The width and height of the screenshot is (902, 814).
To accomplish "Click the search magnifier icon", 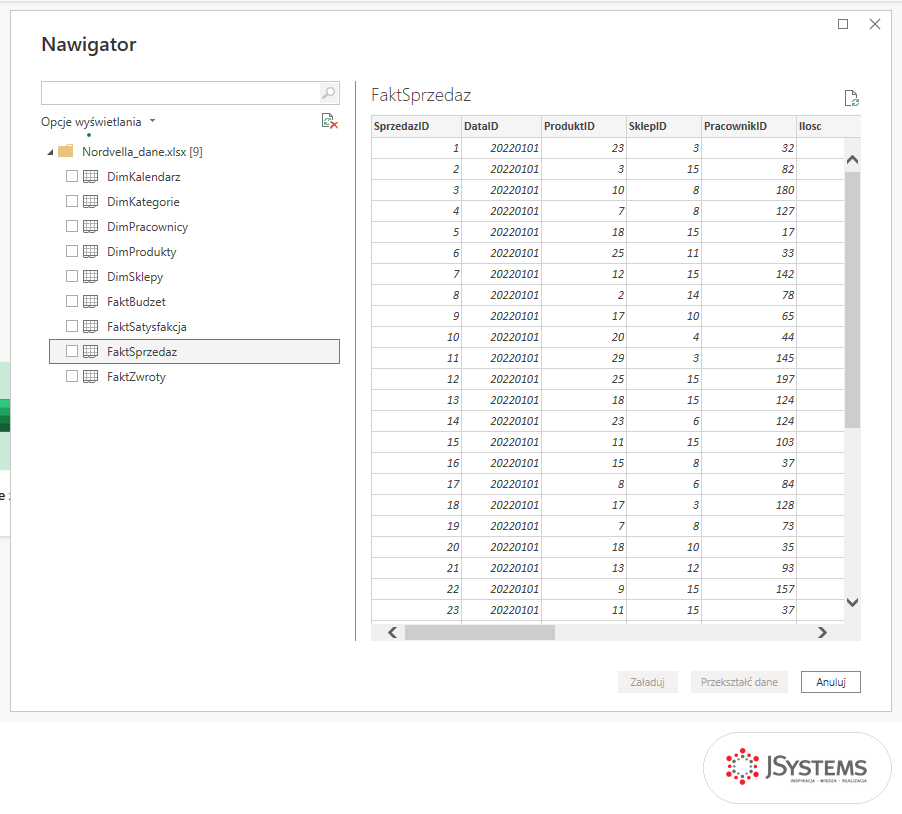I will tap(328, 93).
